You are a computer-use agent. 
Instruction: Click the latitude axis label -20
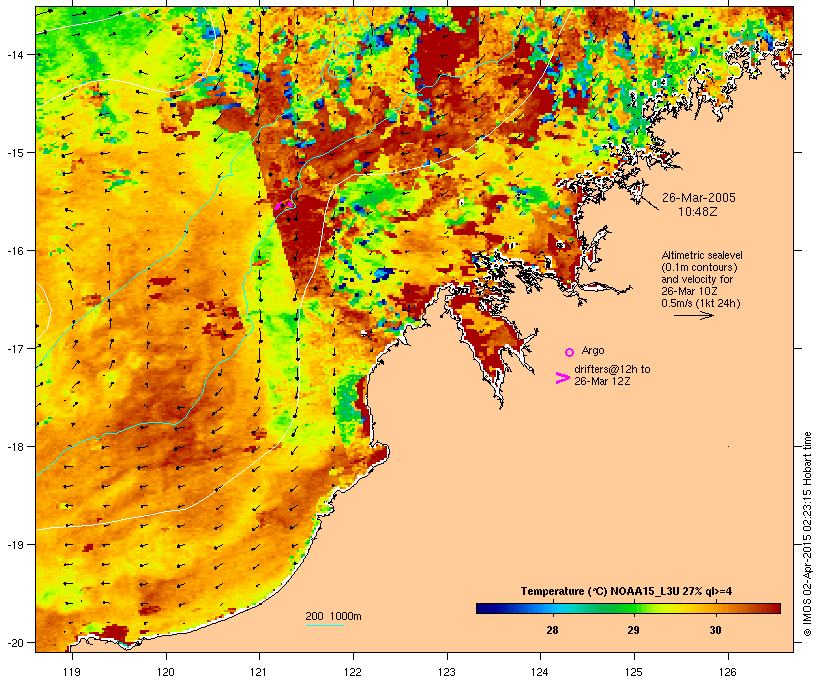(x=15, y=642)
